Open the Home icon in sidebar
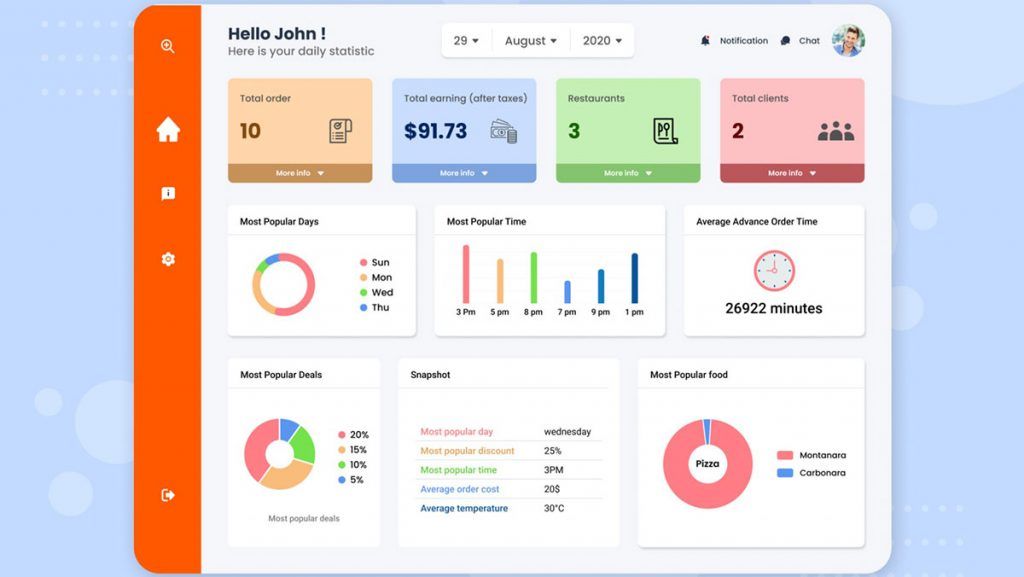Viewport: 1024px width, 577px height. (168, 129)
